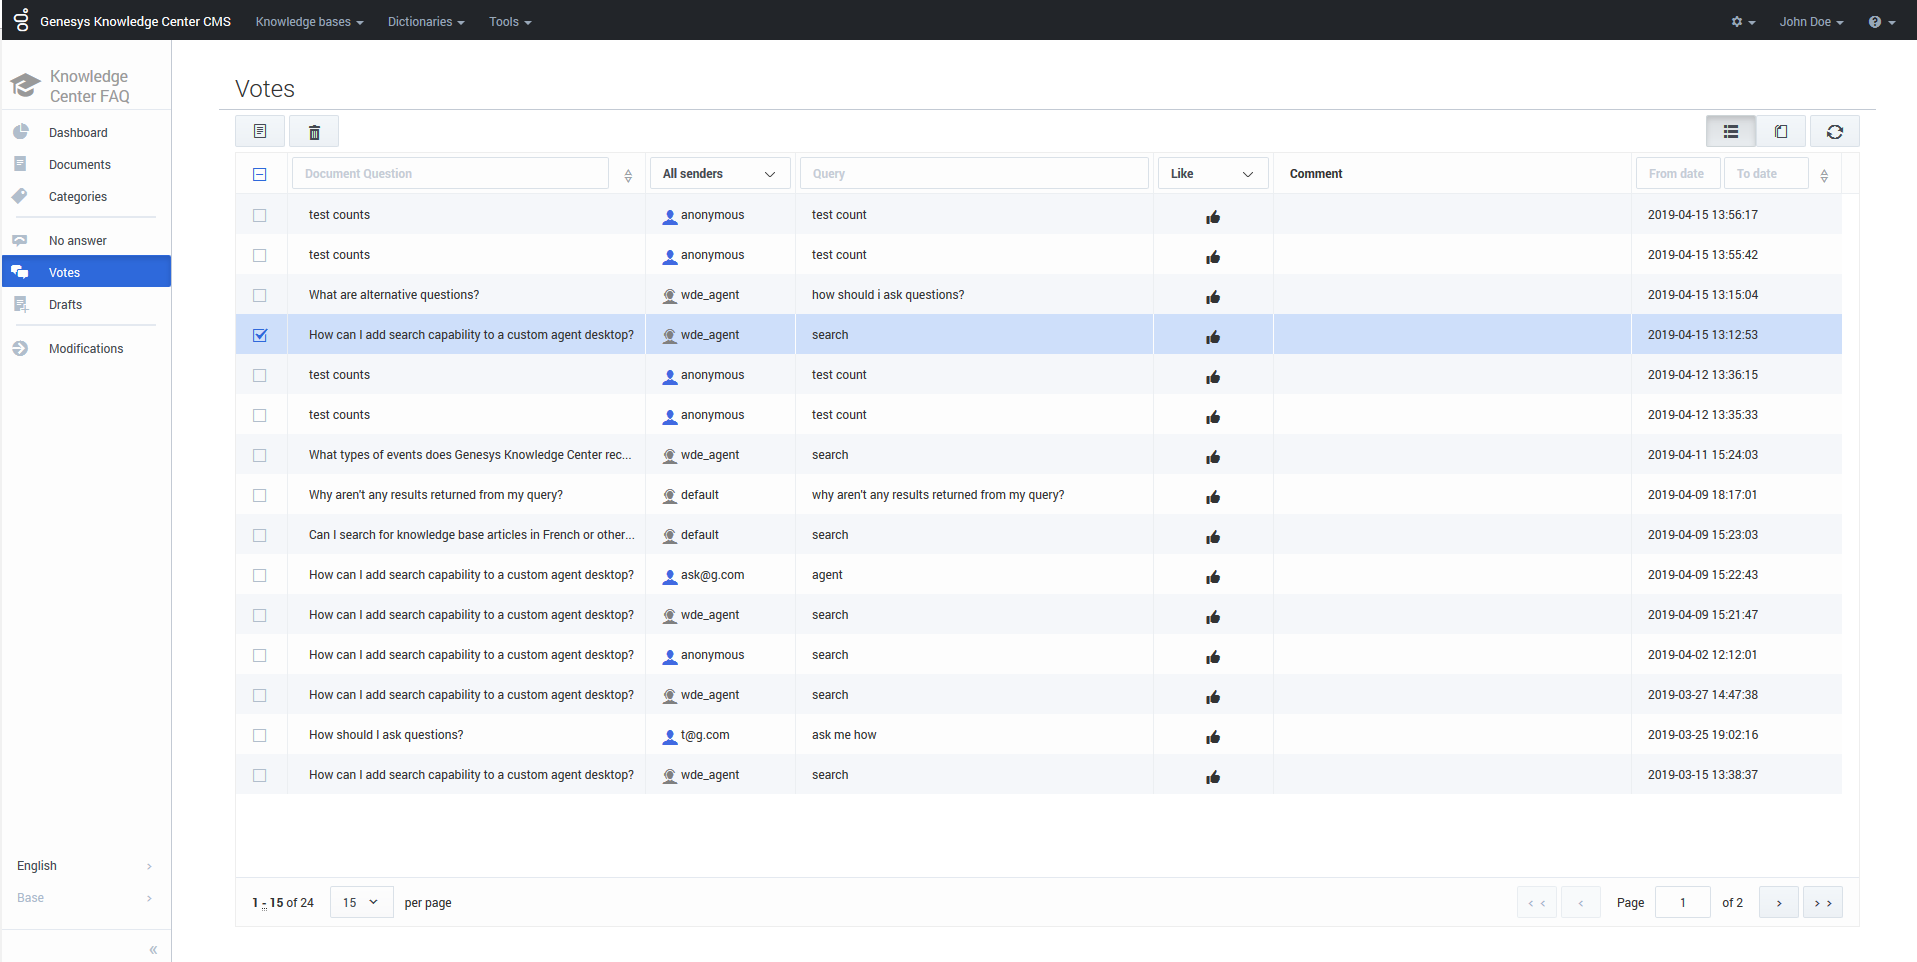Click the document details icon button
Image resolution: width=1917 pixels, height=962 pixels.
click(x=260, y=132)
